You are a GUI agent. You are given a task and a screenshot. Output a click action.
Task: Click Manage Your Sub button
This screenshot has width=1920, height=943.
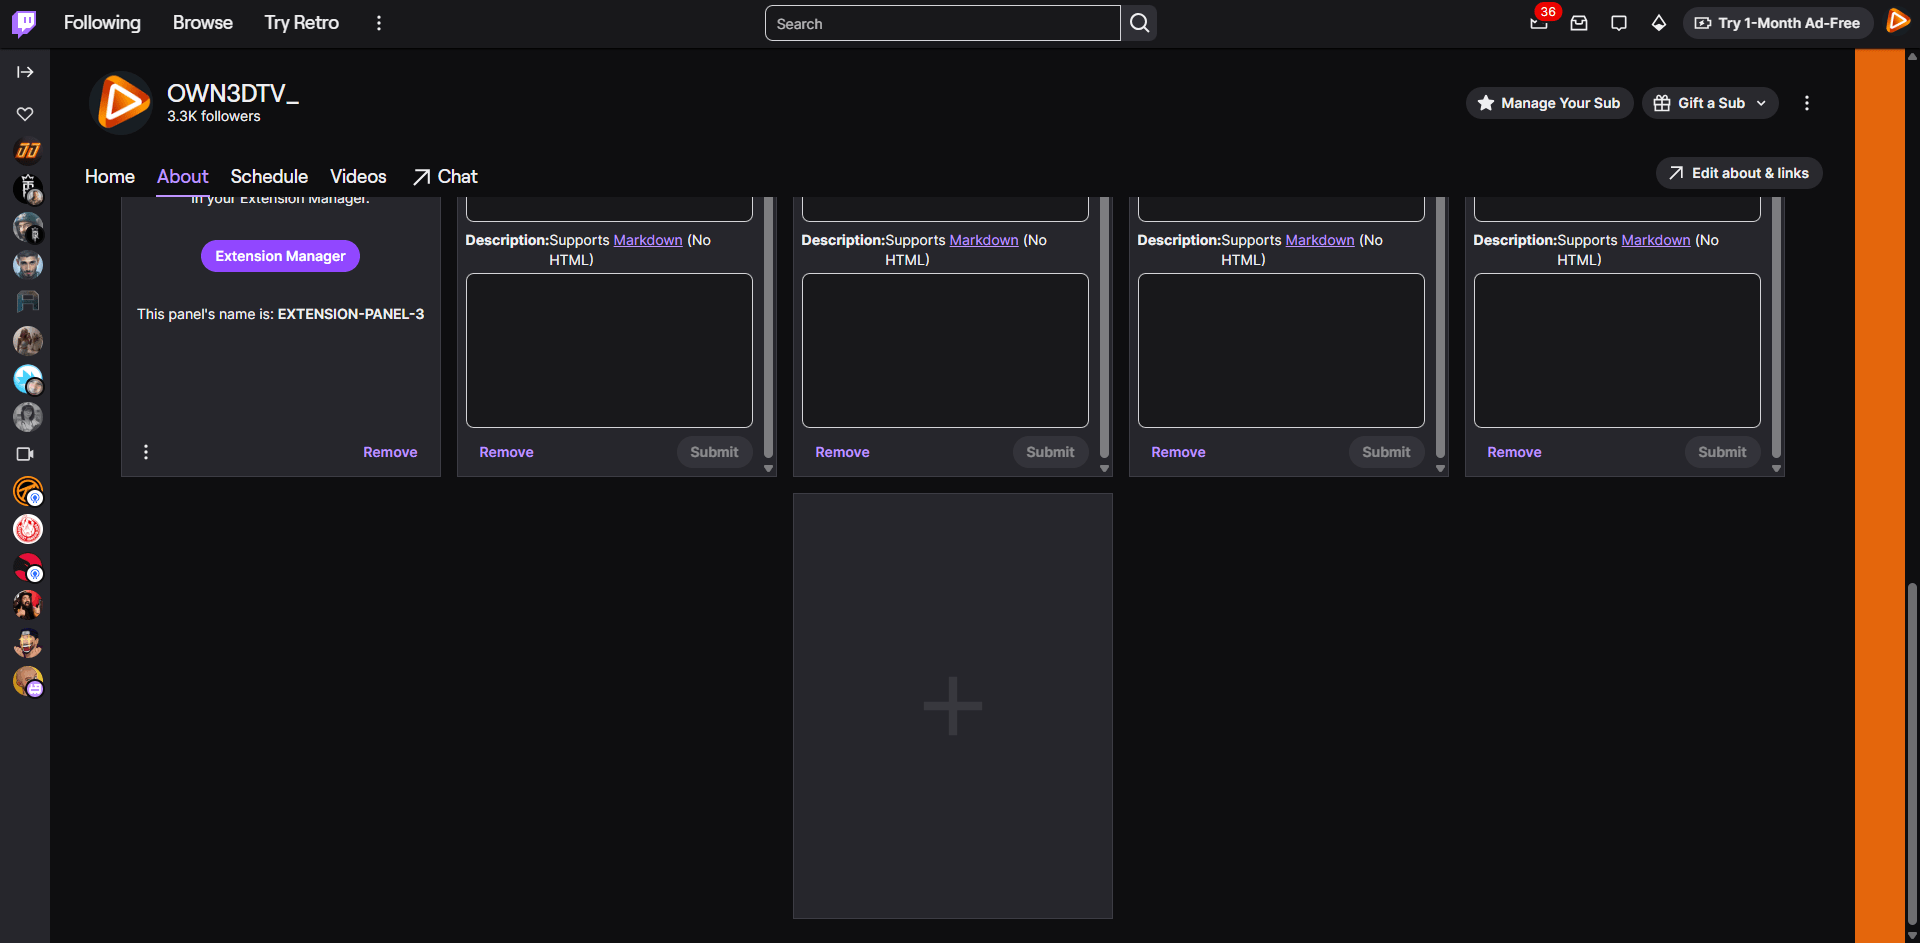(x=1550, y=103)
